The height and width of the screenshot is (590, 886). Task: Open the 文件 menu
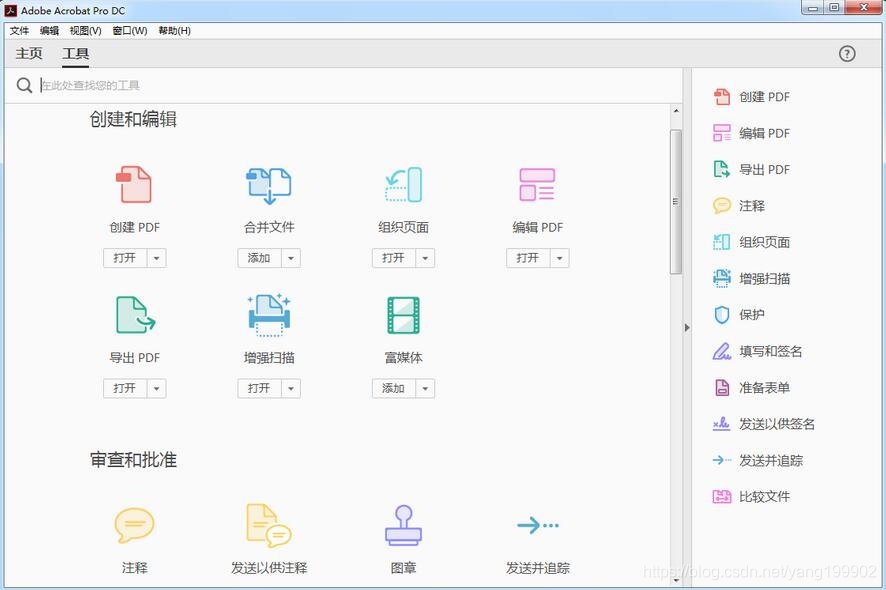click(x=19, y=31)
